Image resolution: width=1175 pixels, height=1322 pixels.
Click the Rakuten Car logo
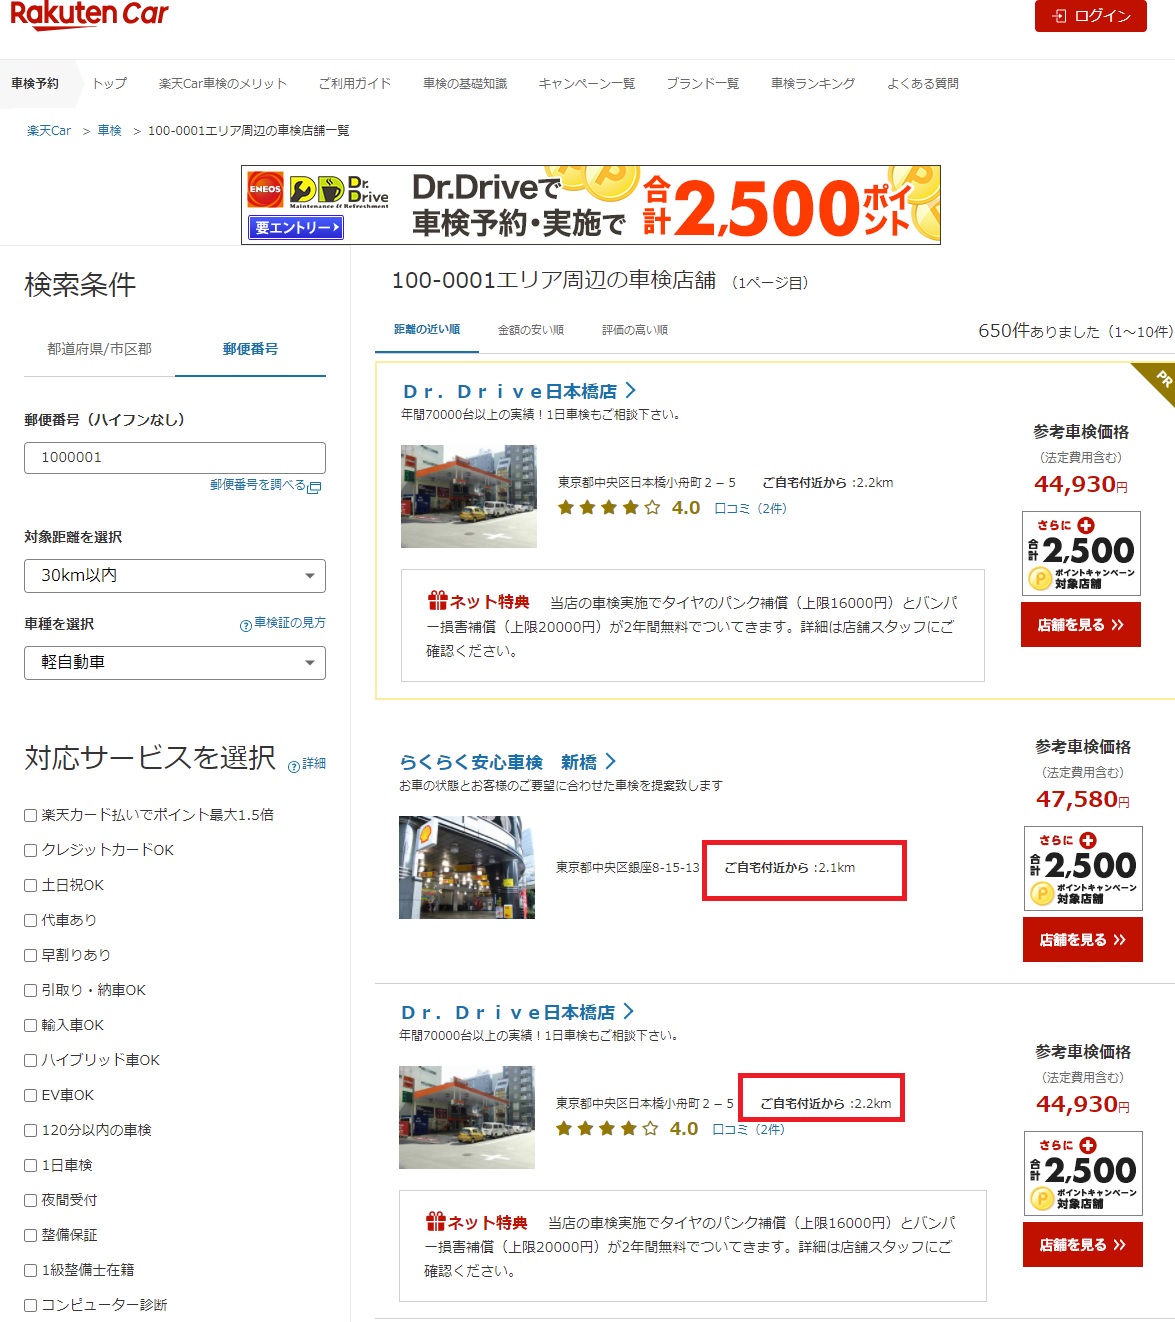pyautogui.click(x=89, y=14)
